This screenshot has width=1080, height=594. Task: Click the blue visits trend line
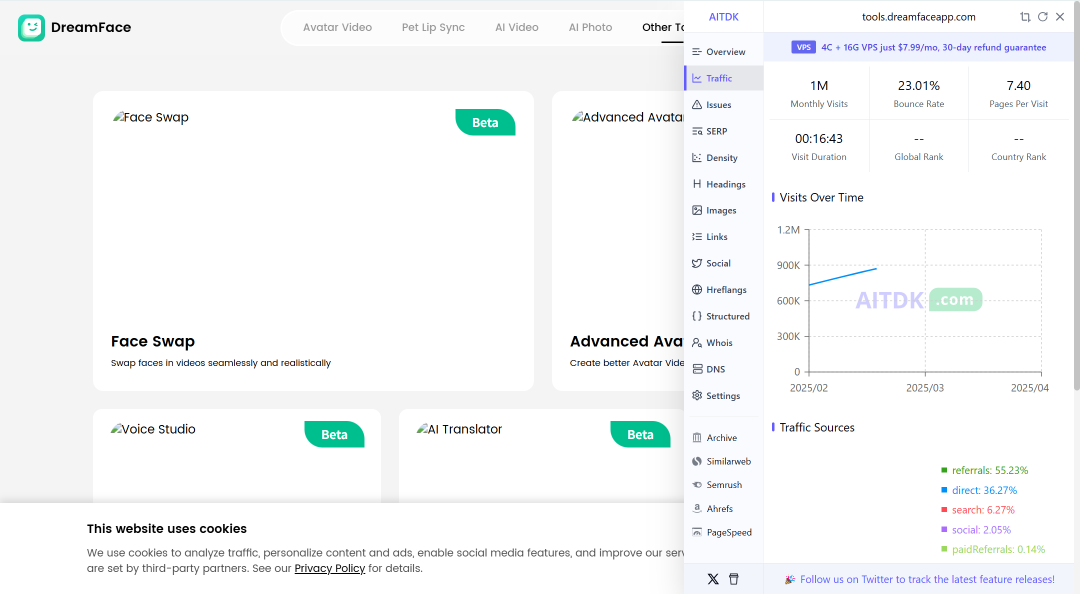point(843,276)
